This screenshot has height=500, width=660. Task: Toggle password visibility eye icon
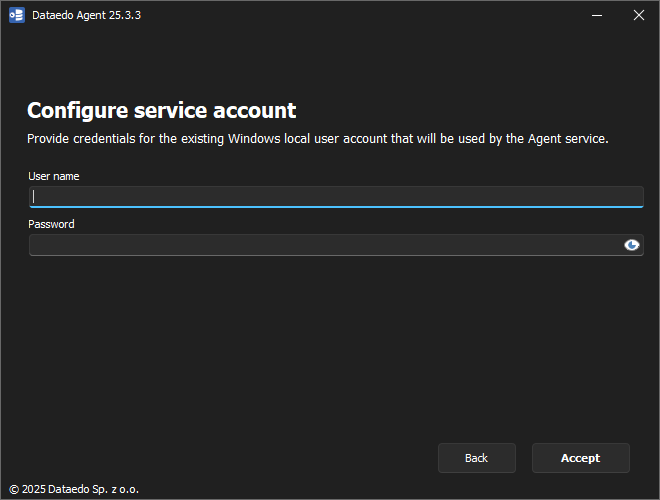(631, 245)
